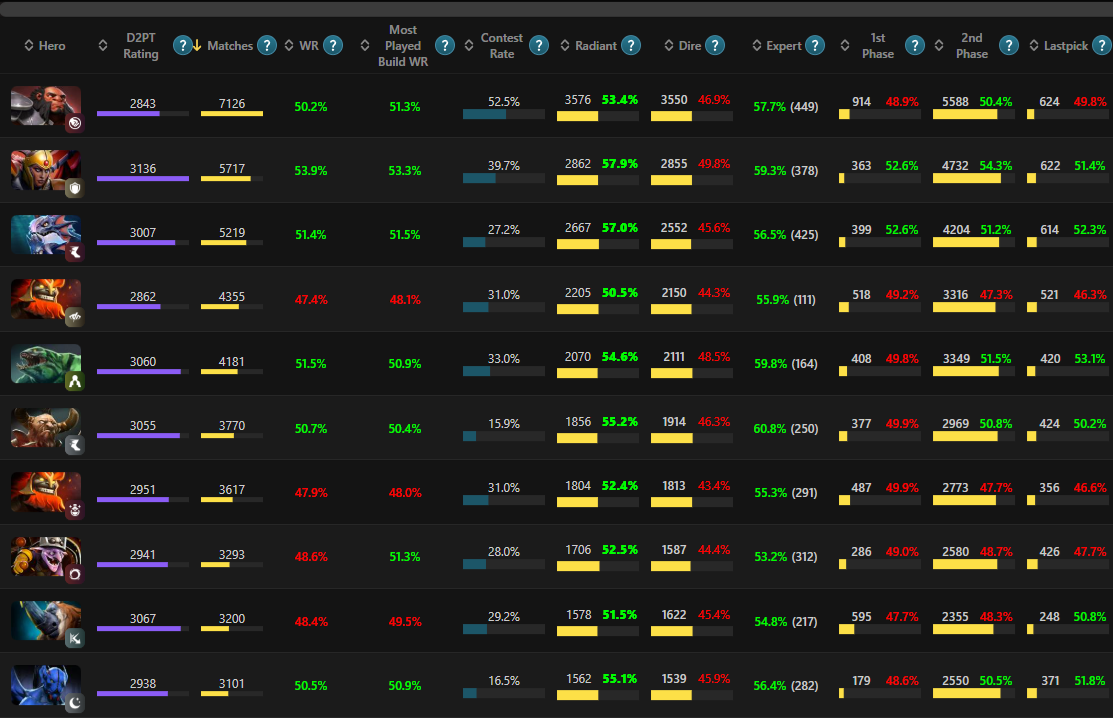Click the Lastpick count 248
The image size is (1113, 718).
1050,617
